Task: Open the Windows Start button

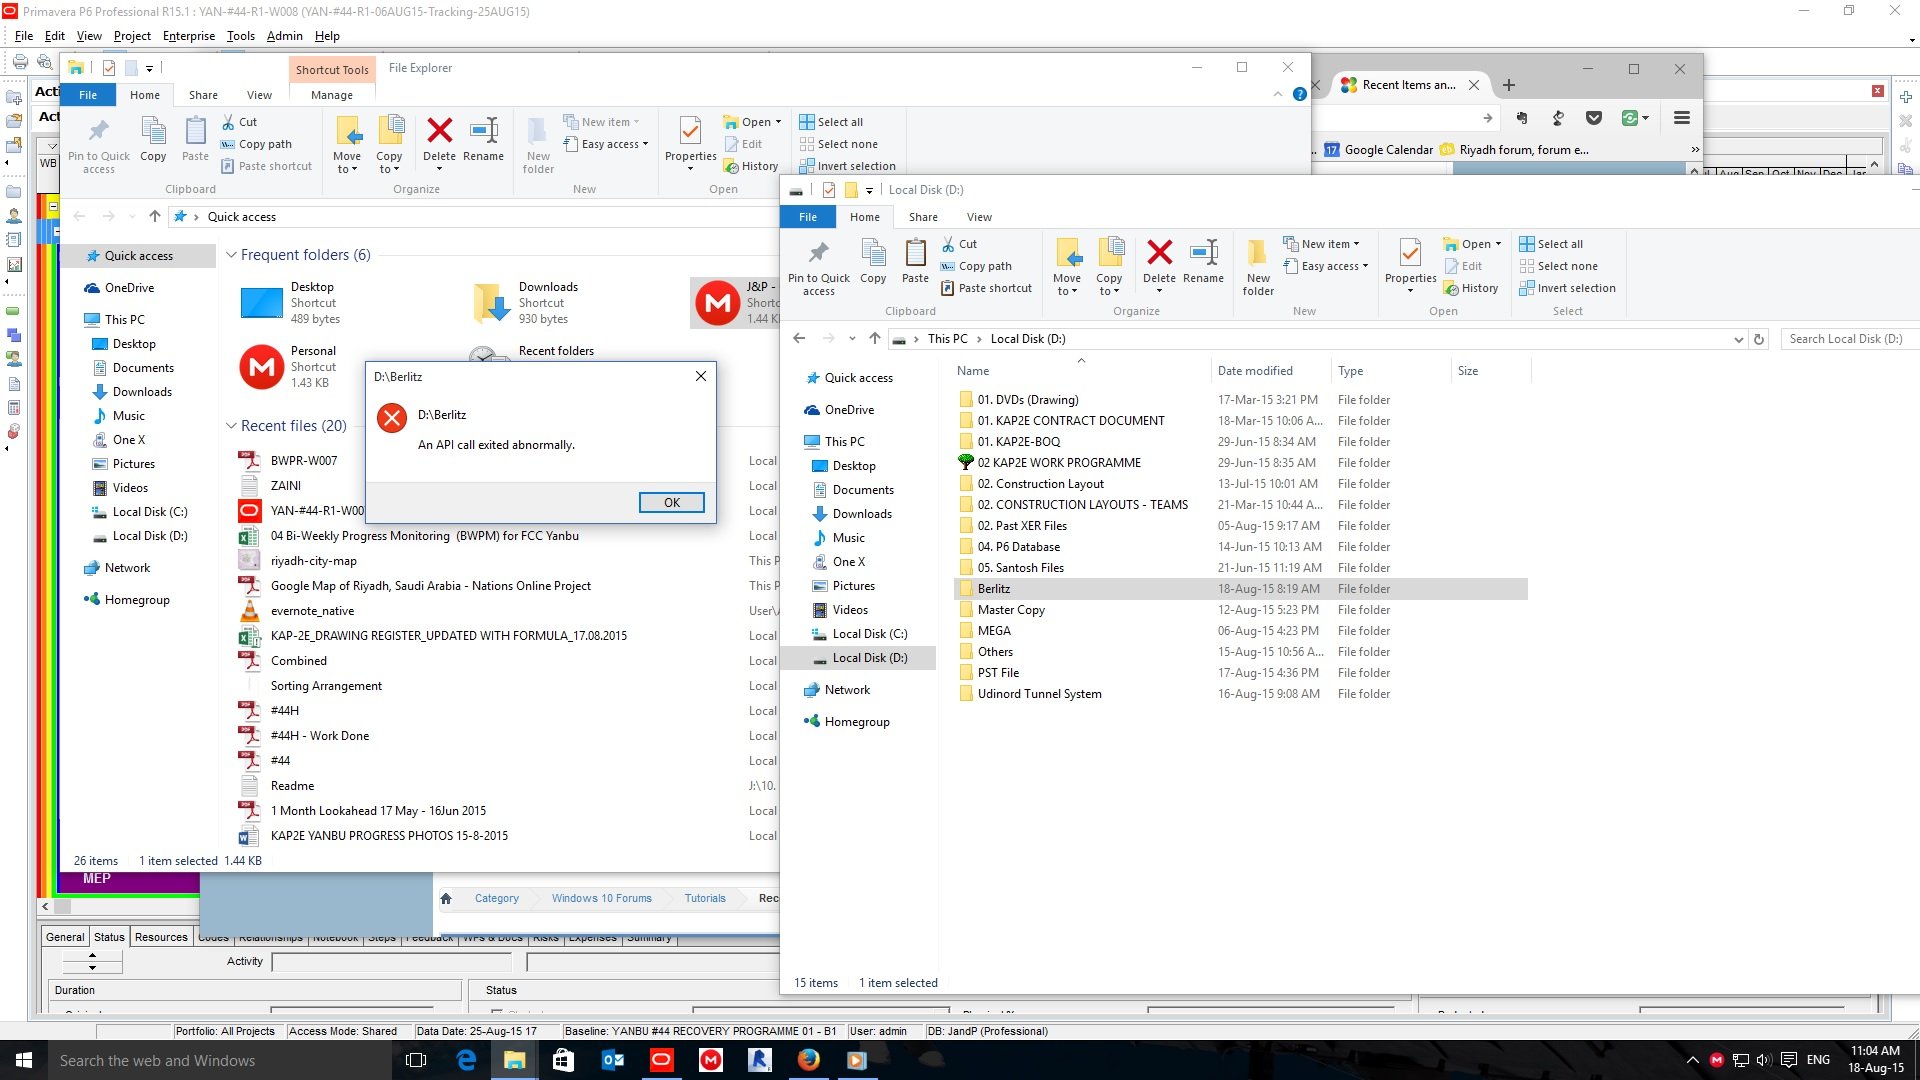Action: (x=24, y=1060)
